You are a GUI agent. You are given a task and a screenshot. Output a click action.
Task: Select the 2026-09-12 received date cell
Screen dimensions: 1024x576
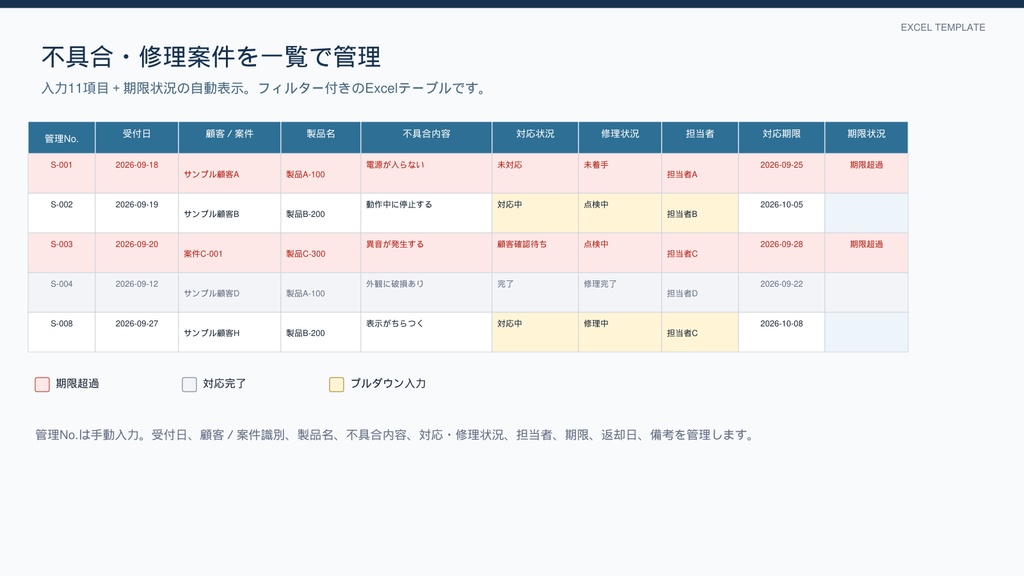coord(136,293)
